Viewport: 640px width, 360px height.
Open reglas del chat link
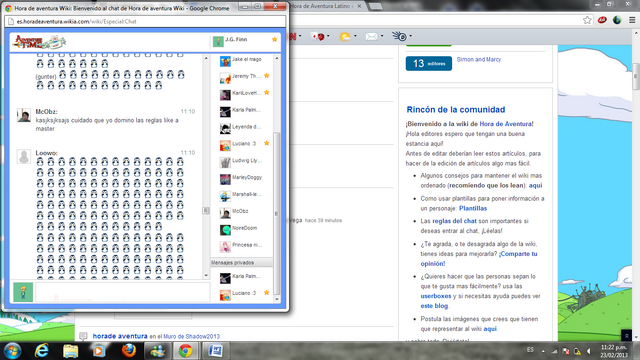[454, 221]
